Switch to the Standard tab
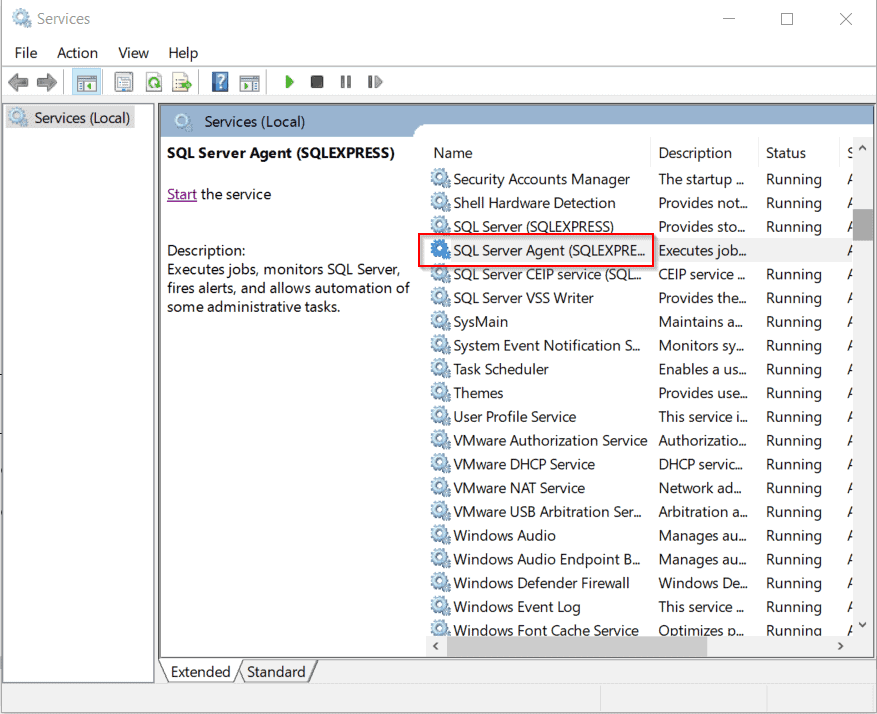Viewport: 877px width, 714px height. 276,671
